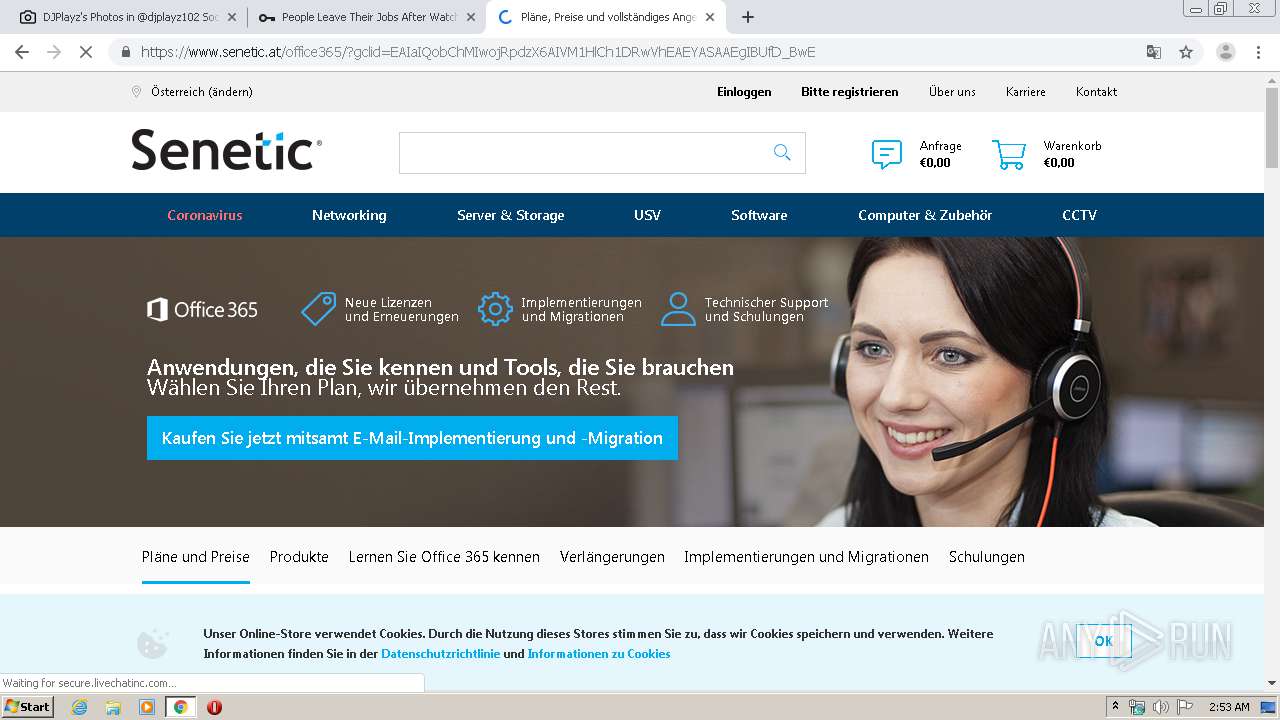Select the Verlängerungen tab
This screenshot has width=1280, height=720.
tap(612, 557)
